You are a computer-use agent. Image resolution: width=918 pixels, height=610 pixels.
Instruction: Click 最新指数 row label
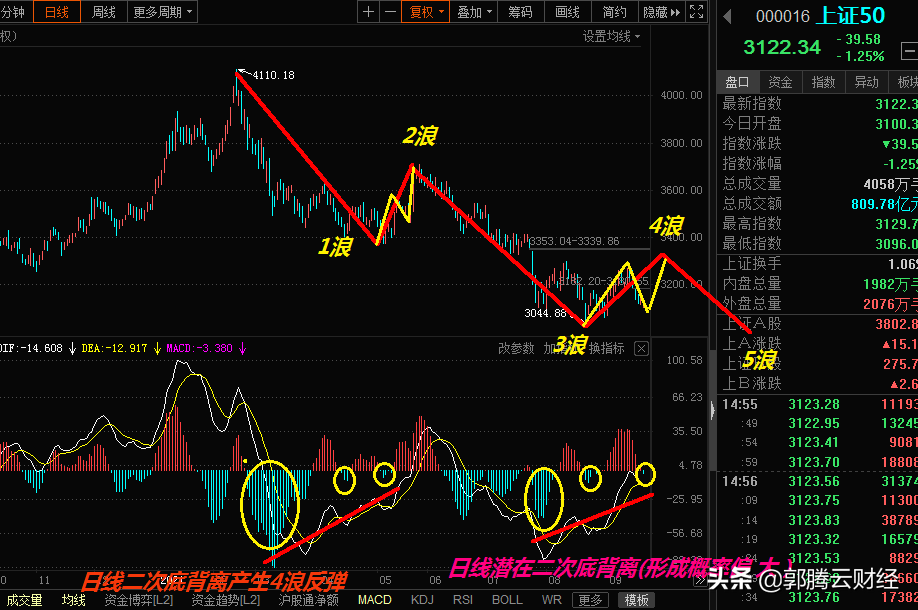tap(752, 104)
